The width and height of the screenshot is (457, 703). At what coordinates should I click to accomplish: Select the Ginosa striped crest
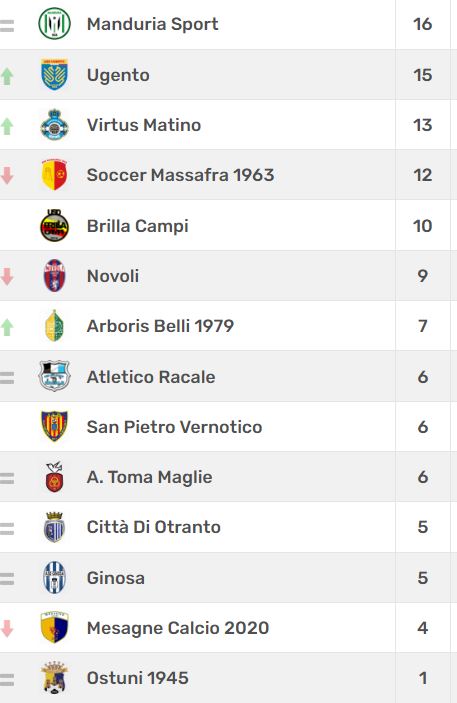(x=54, y=577)
